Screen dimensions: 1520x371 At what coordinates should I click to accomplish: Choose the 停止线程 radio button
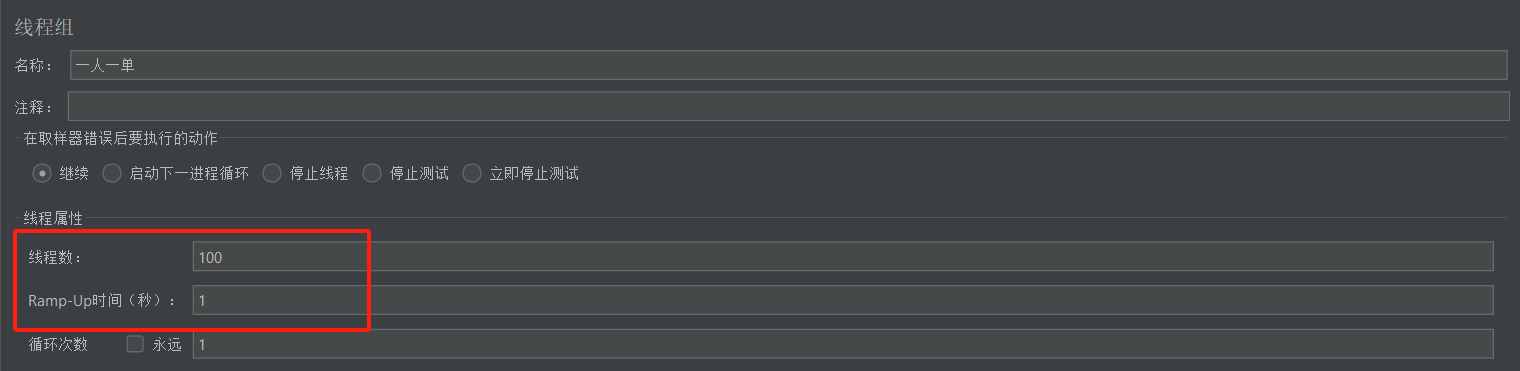point(272,173)
